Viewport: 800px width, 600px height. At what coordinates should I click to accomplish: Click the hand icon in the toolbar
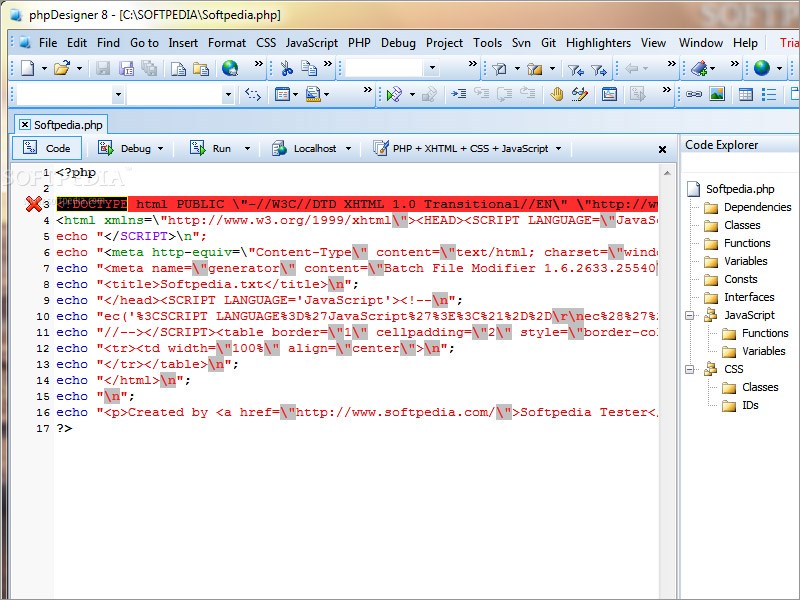point(555,95)
